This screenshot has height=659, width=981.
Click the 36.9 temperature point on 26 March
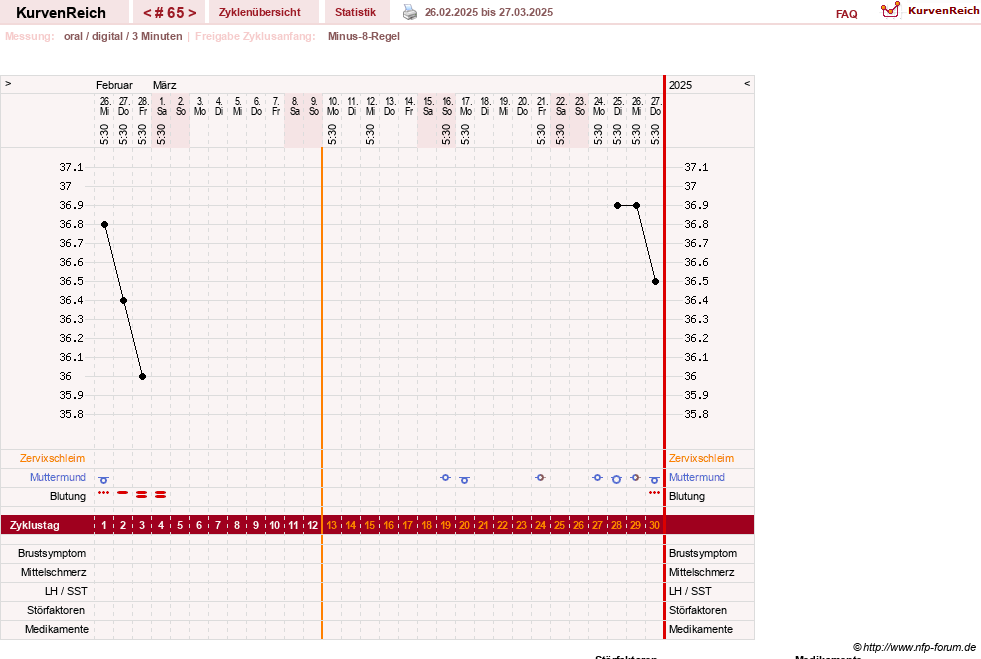[636, 205]
